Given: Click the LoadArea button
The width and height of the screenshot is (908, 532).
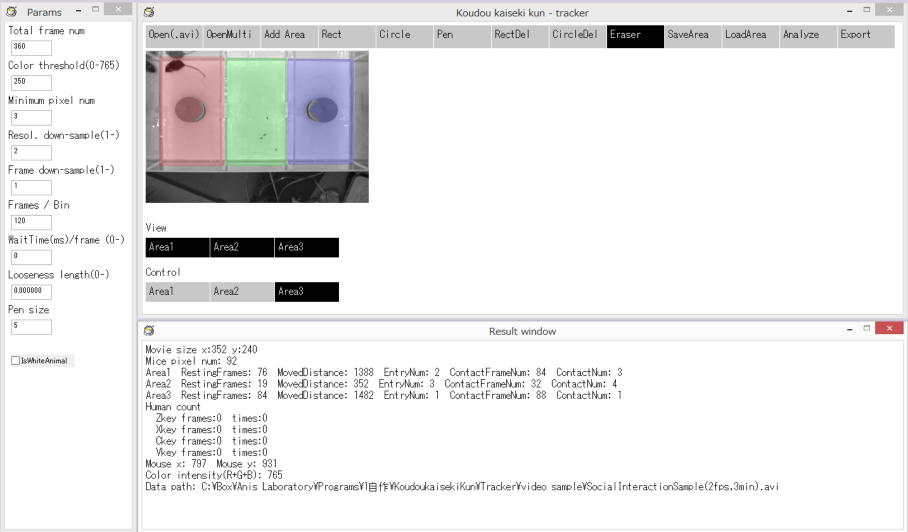Looking at the screenshot, I should [x=750, y=35].
